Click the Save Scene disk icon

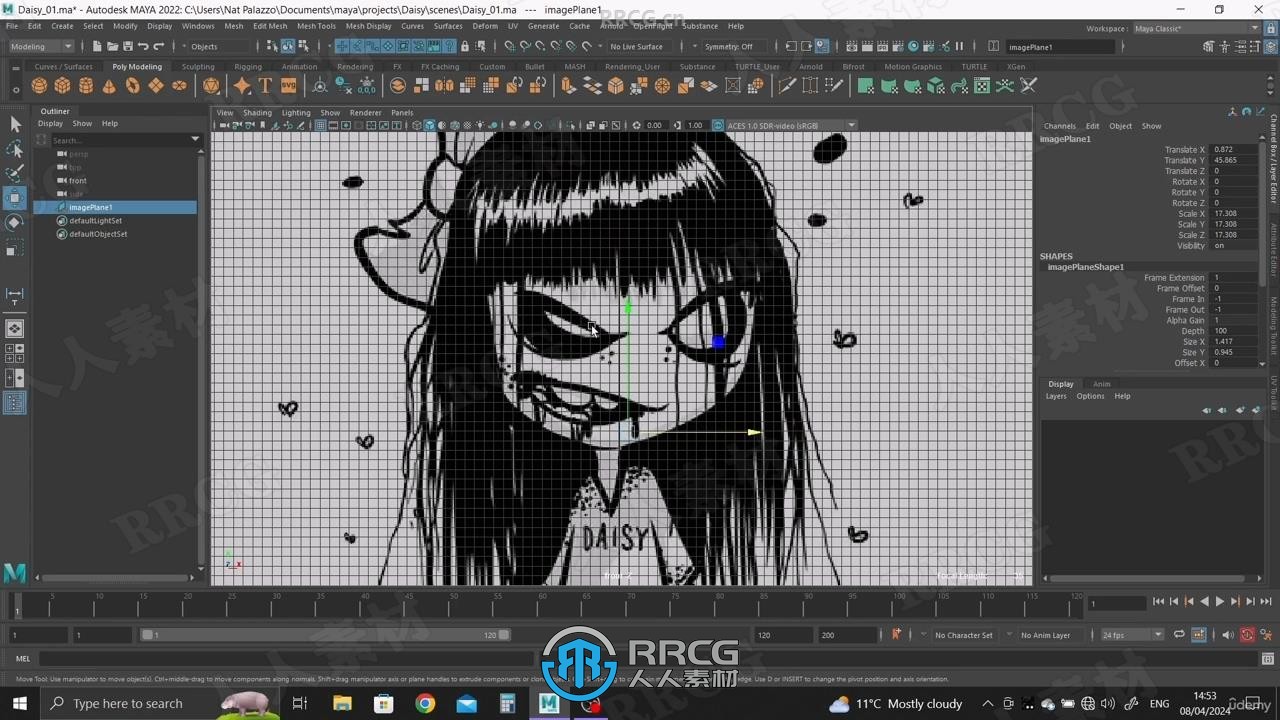(127, 46)
